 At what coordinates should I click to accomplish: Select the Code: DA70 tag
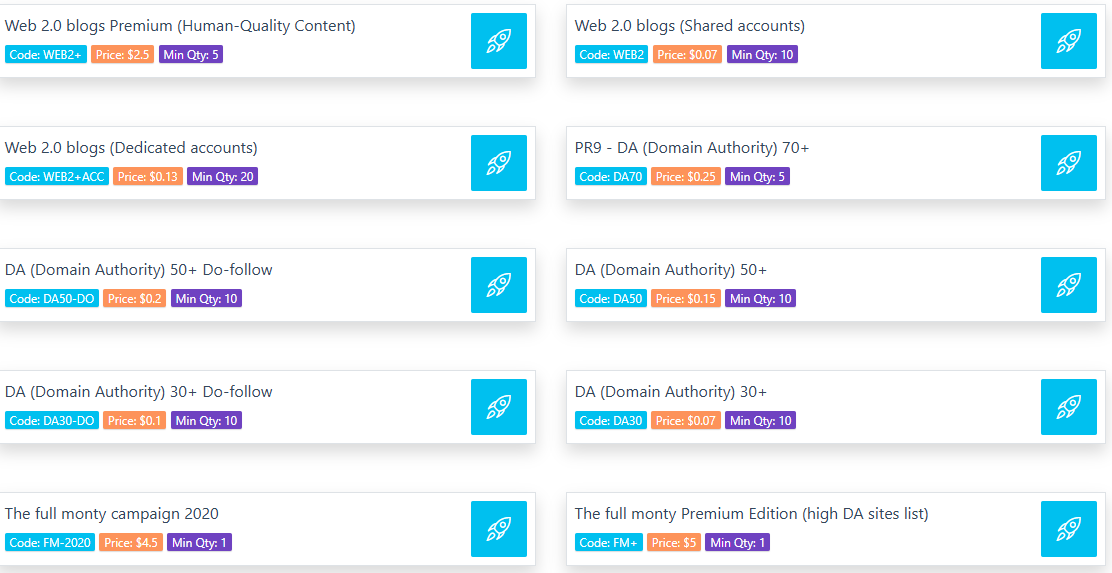(x=611, y=177)
